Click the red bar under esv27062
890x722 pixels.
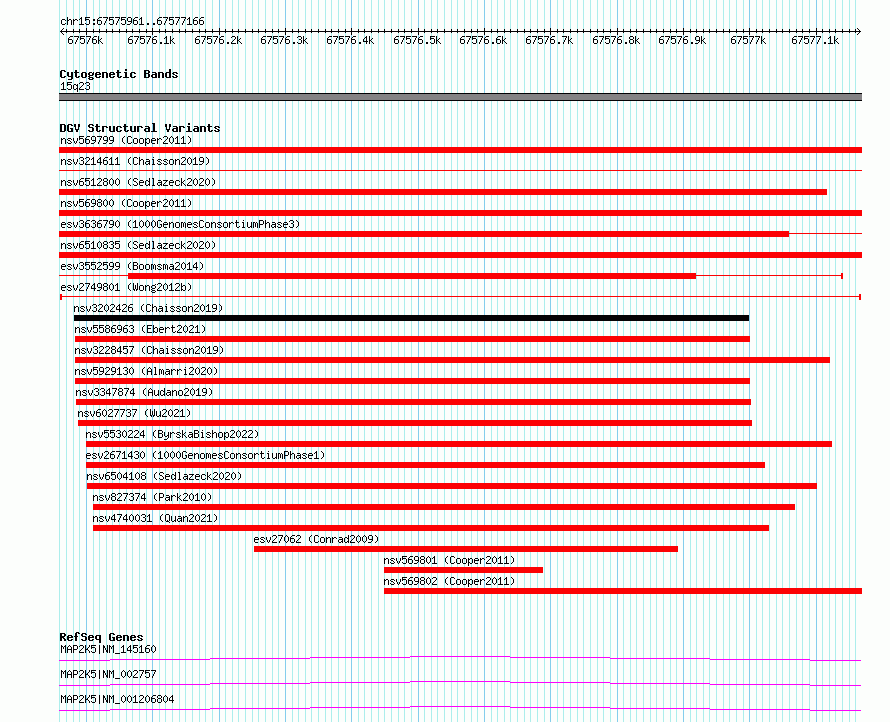coord(465,549)
